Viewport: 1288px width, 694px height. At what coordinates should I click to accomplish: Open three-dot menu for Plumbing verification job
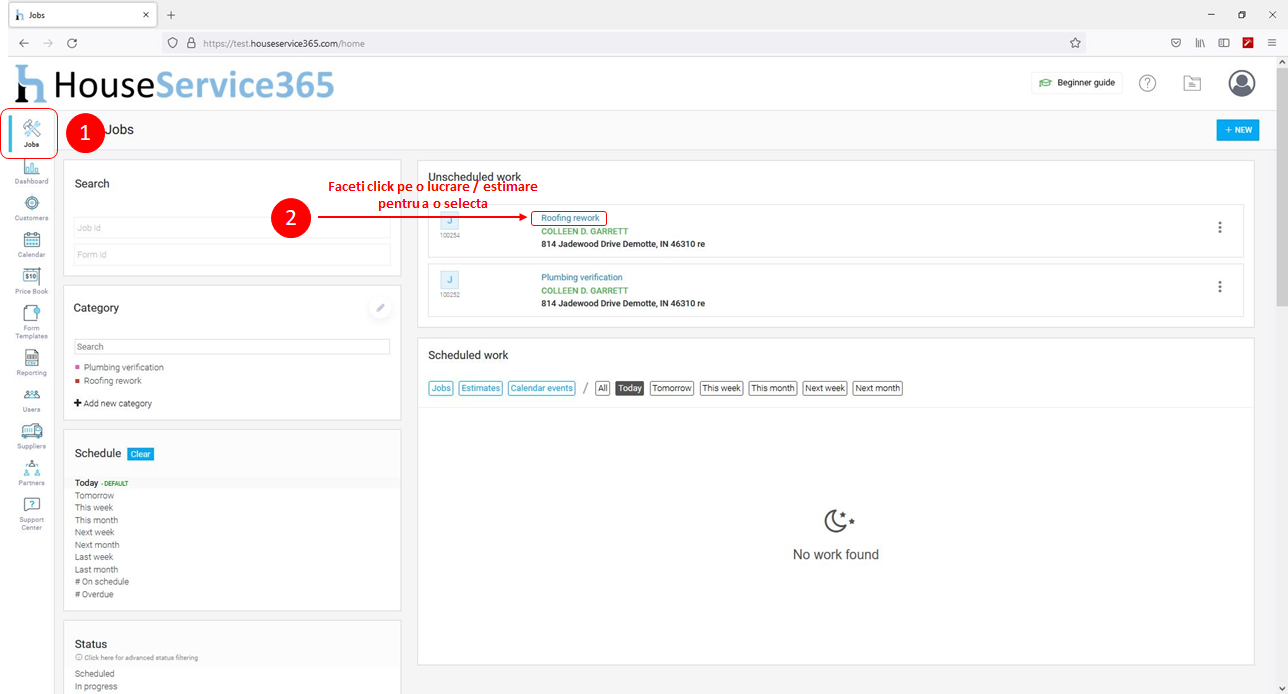[x=1219, y=287]
